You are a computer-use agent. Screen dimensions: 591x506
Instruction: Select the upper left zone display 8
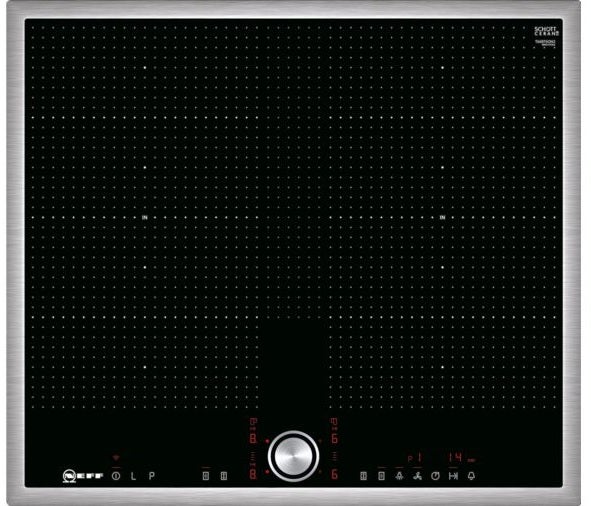point(253,439)
